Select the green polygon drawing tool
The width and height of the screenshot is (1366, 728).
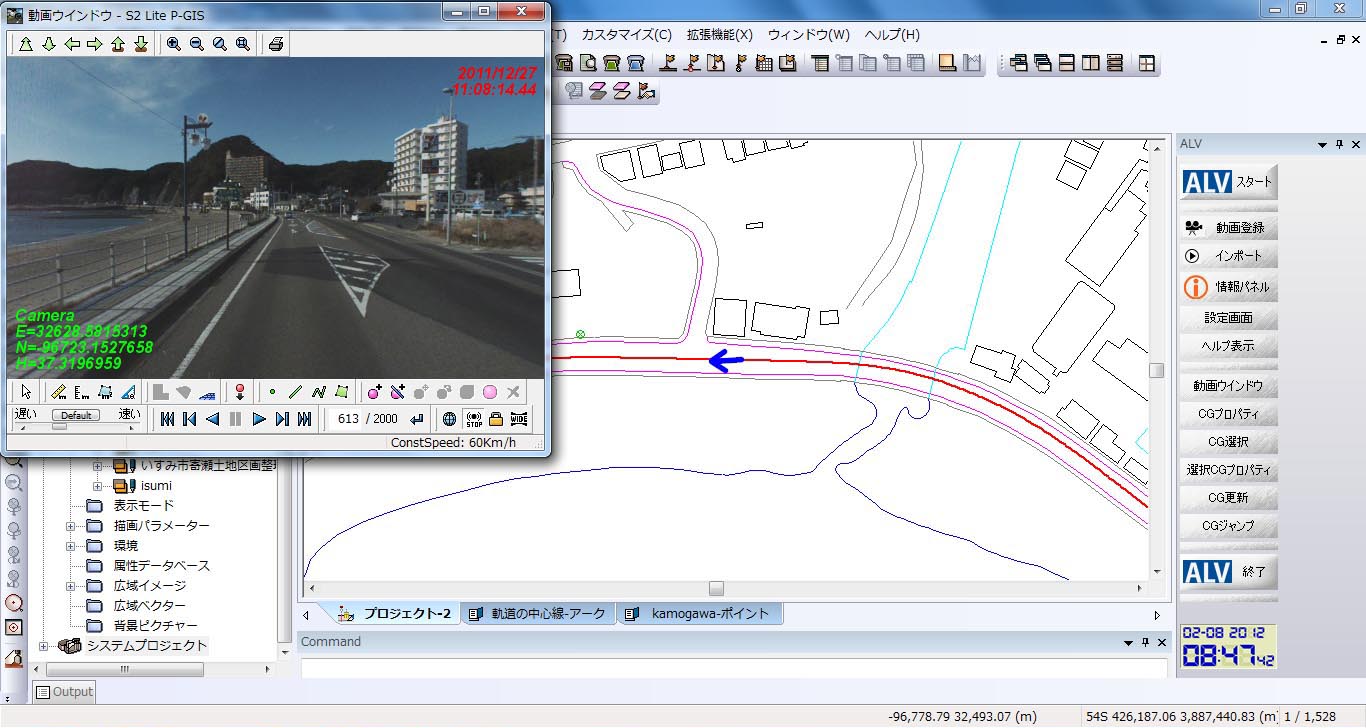342,392
